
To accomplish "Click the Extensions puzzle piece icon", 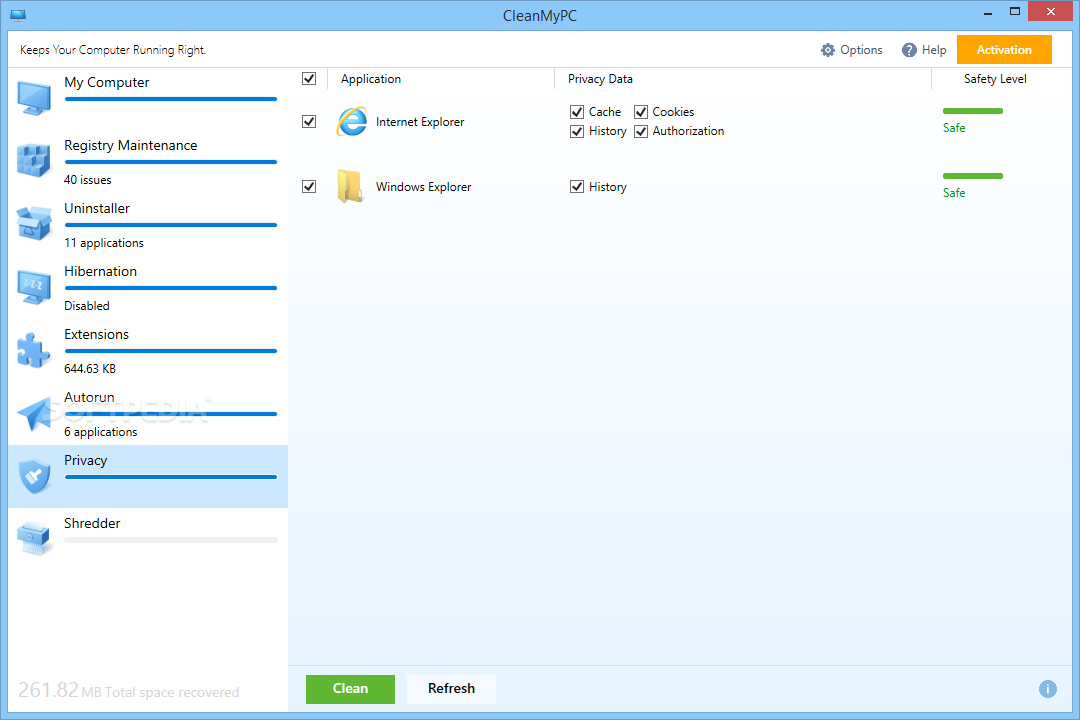I will pos(34,350).
